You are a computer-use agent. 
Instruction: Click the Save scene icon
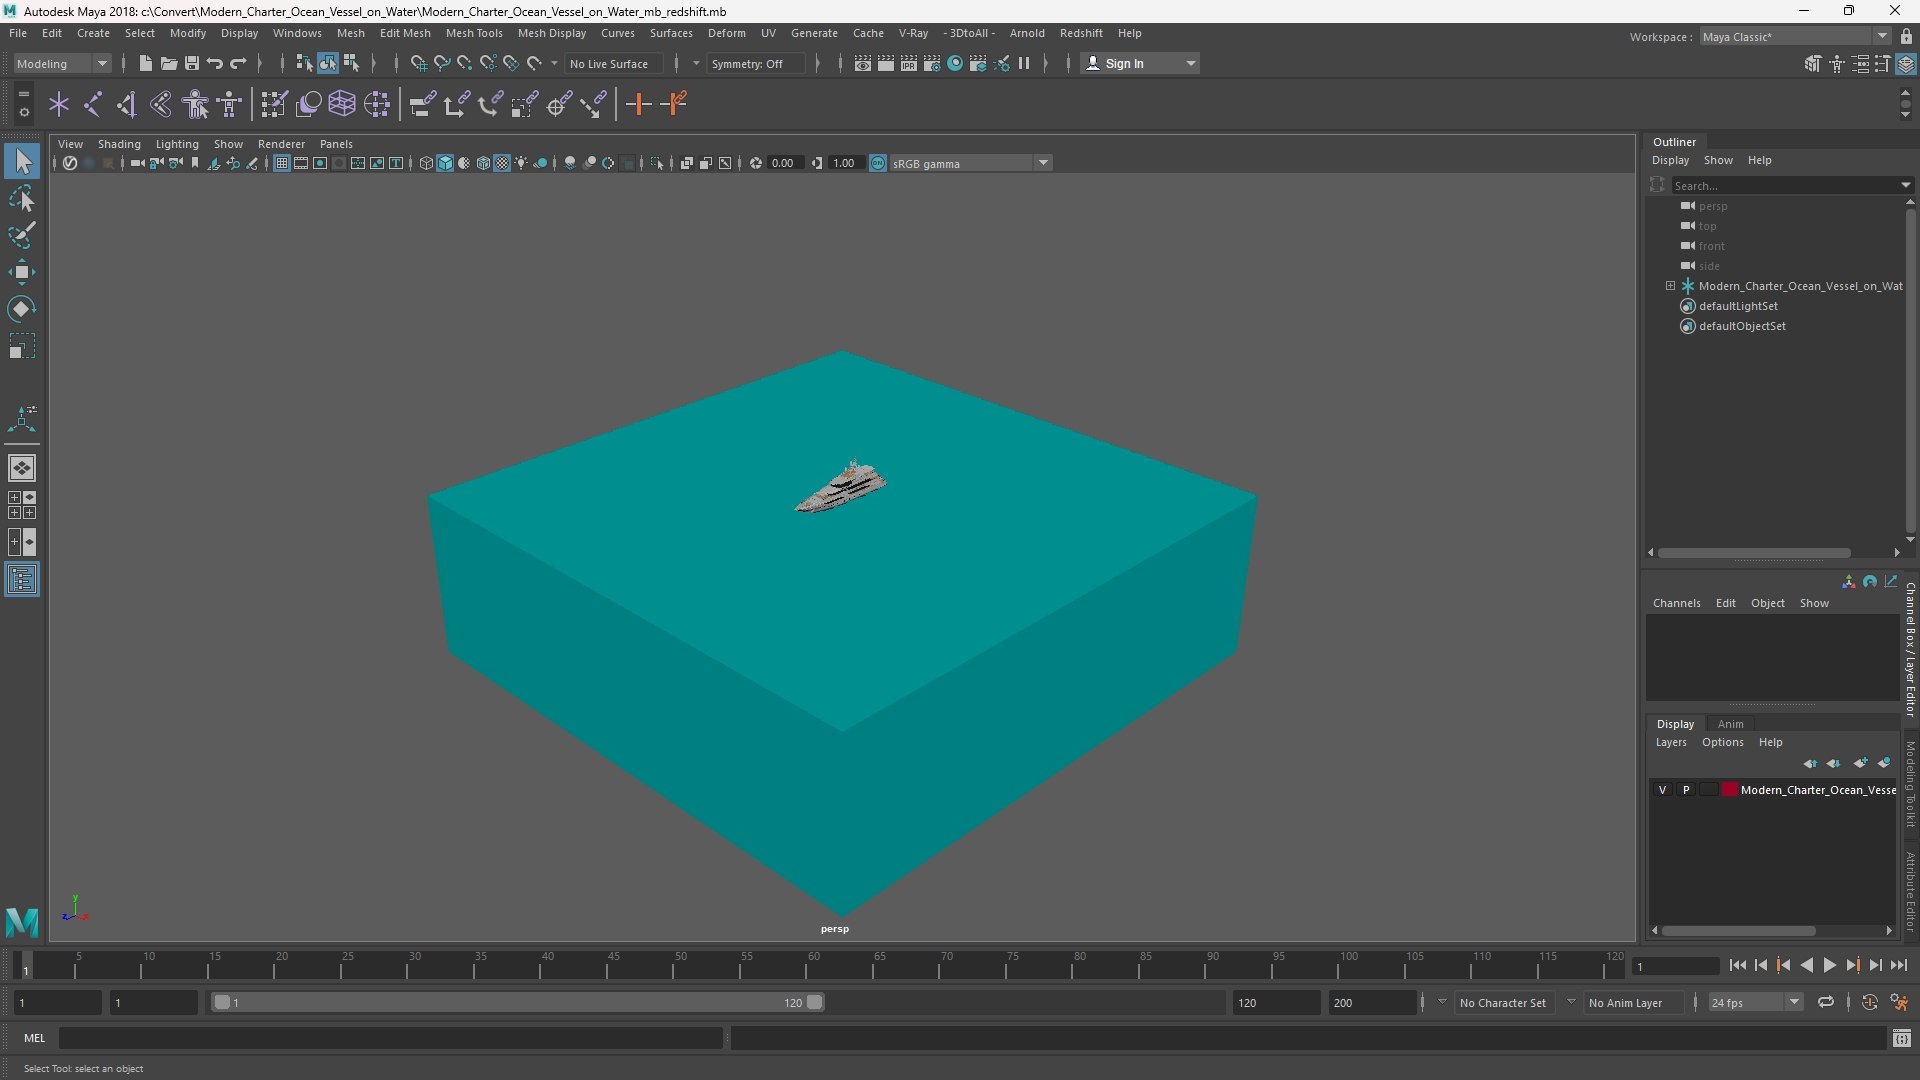click(x=191, y=64)
